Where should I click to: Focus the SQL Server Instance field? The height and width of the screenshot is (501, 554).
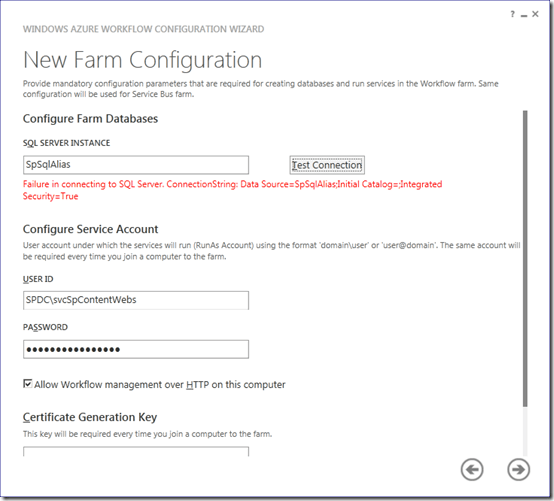pos(136,165)
